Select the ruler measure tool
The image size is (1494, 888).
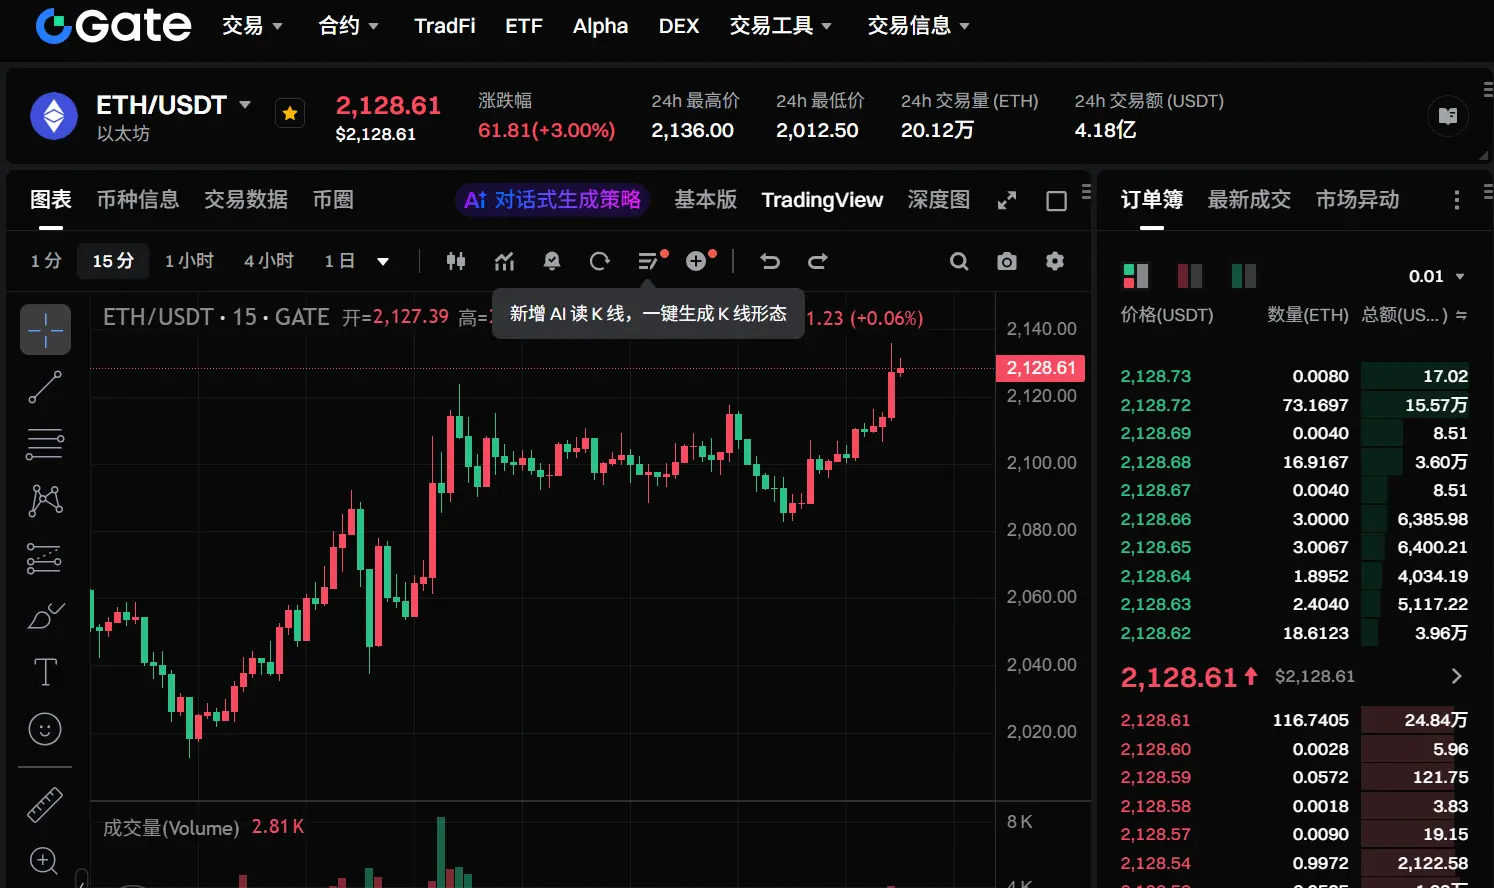click(45, 805)
